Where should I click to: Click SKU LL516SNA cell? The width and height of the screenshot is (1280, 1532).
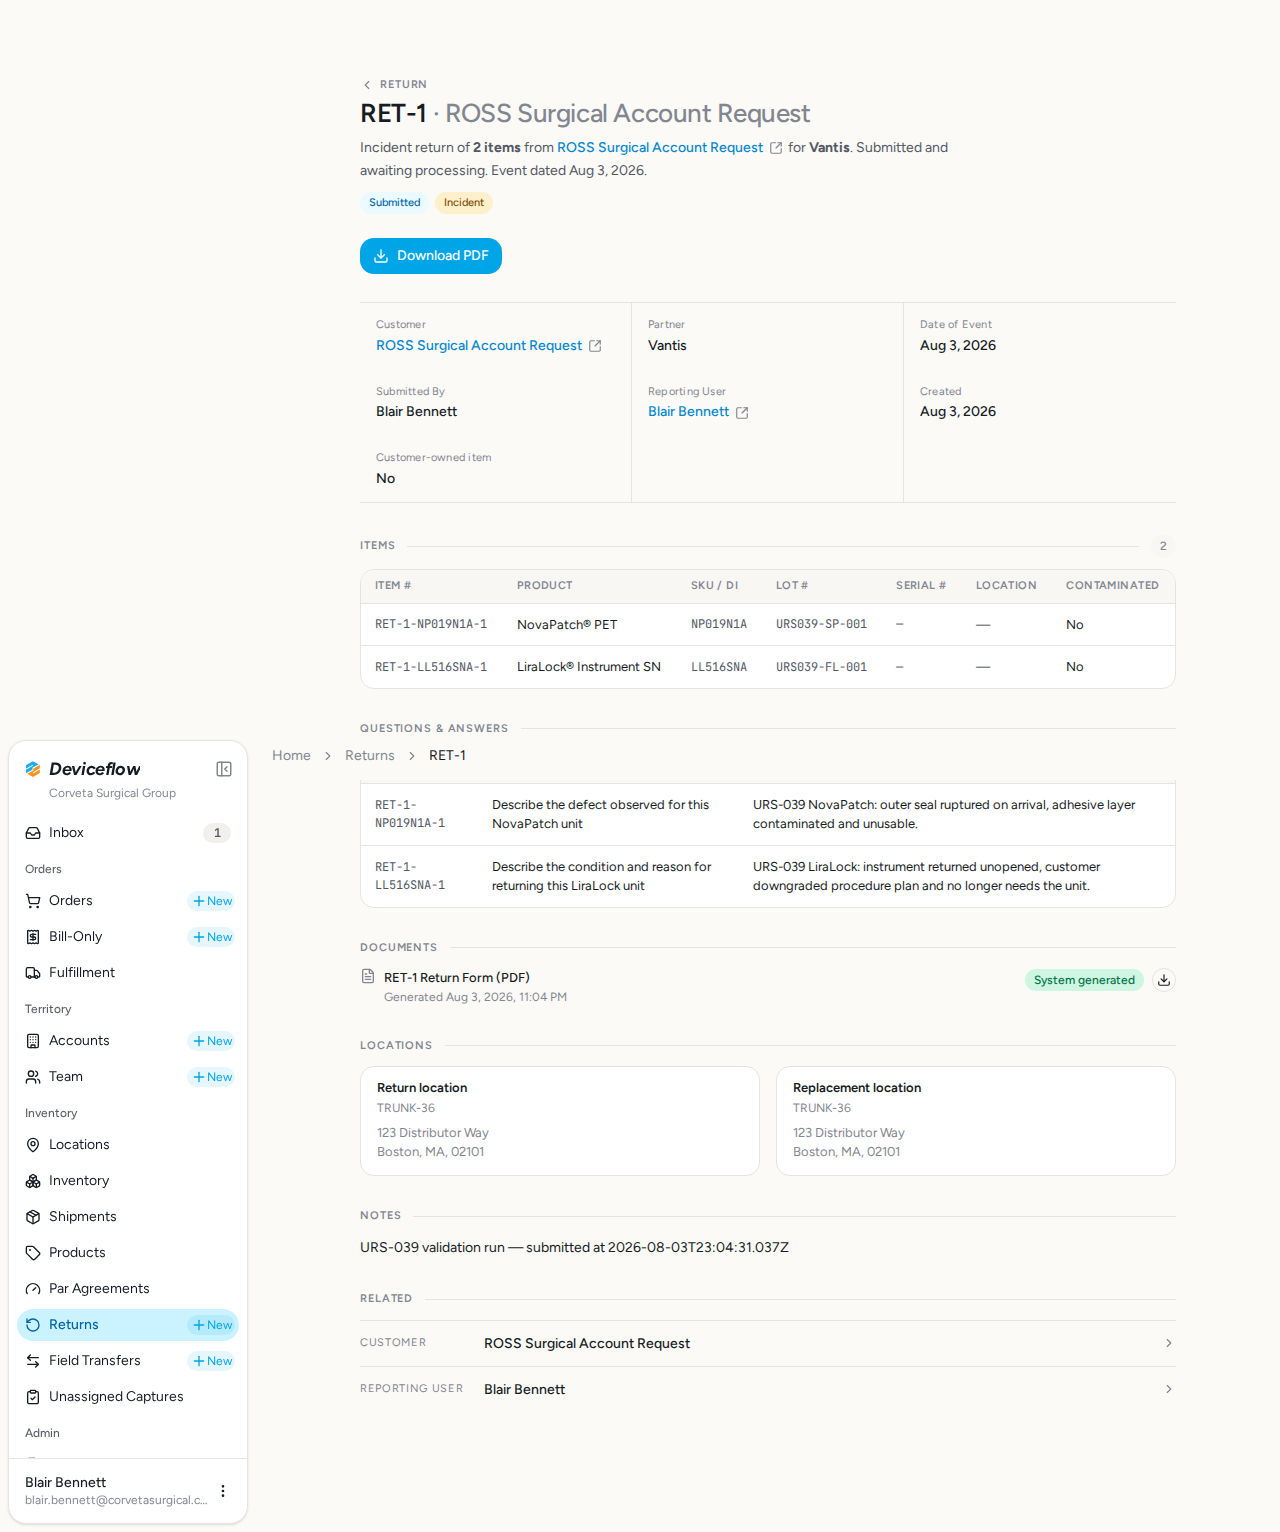tap(719, 667)
